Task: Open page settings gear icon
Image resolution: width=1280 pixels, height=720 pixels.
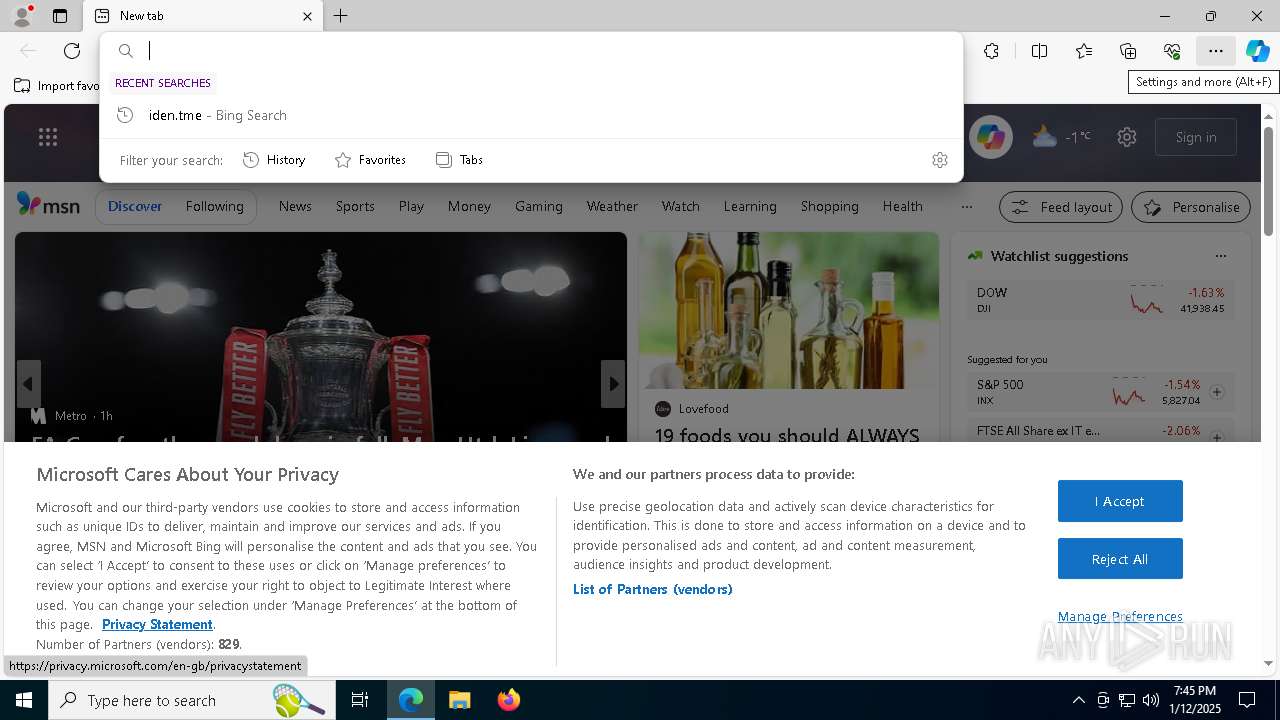Action: 1127,137
